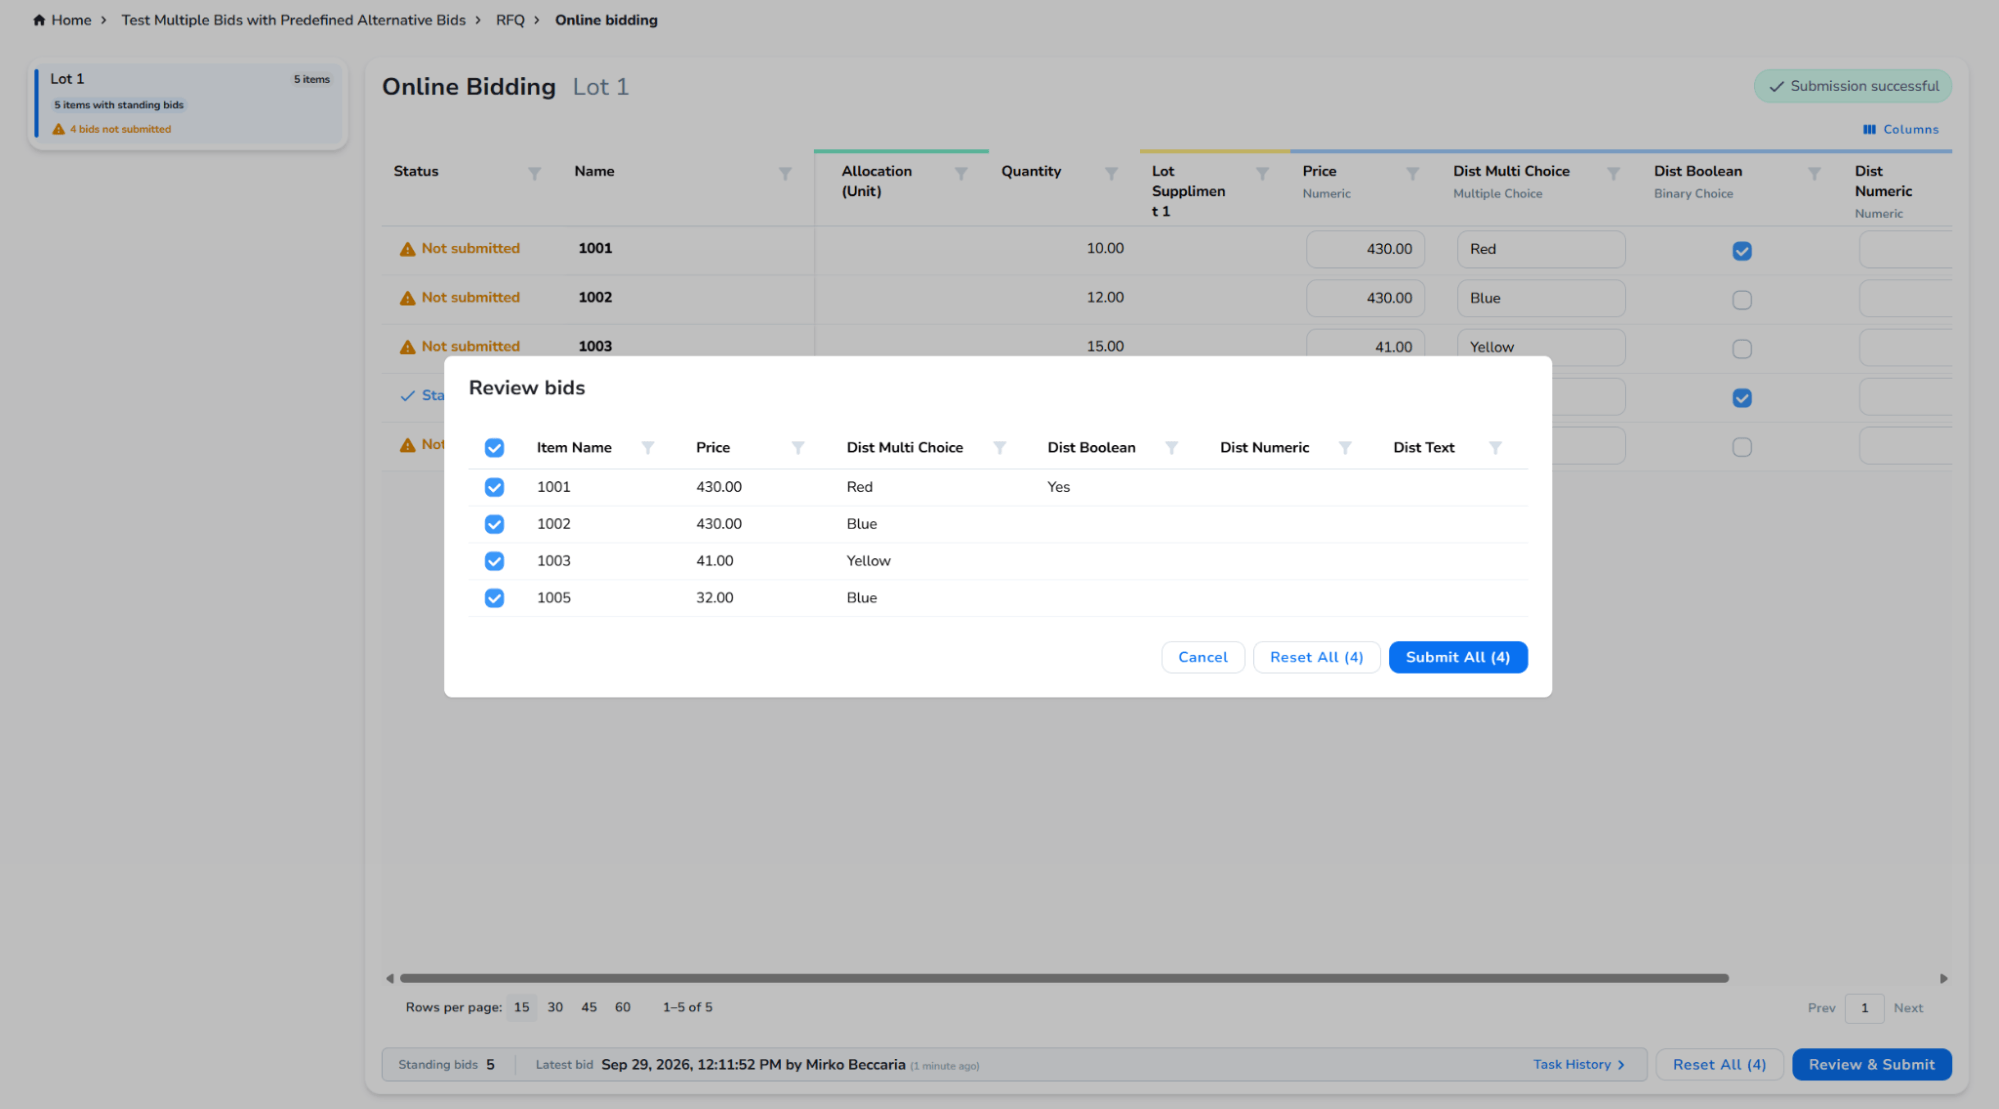
Task: Set rows per page to 30
Action: point(555,1007)
